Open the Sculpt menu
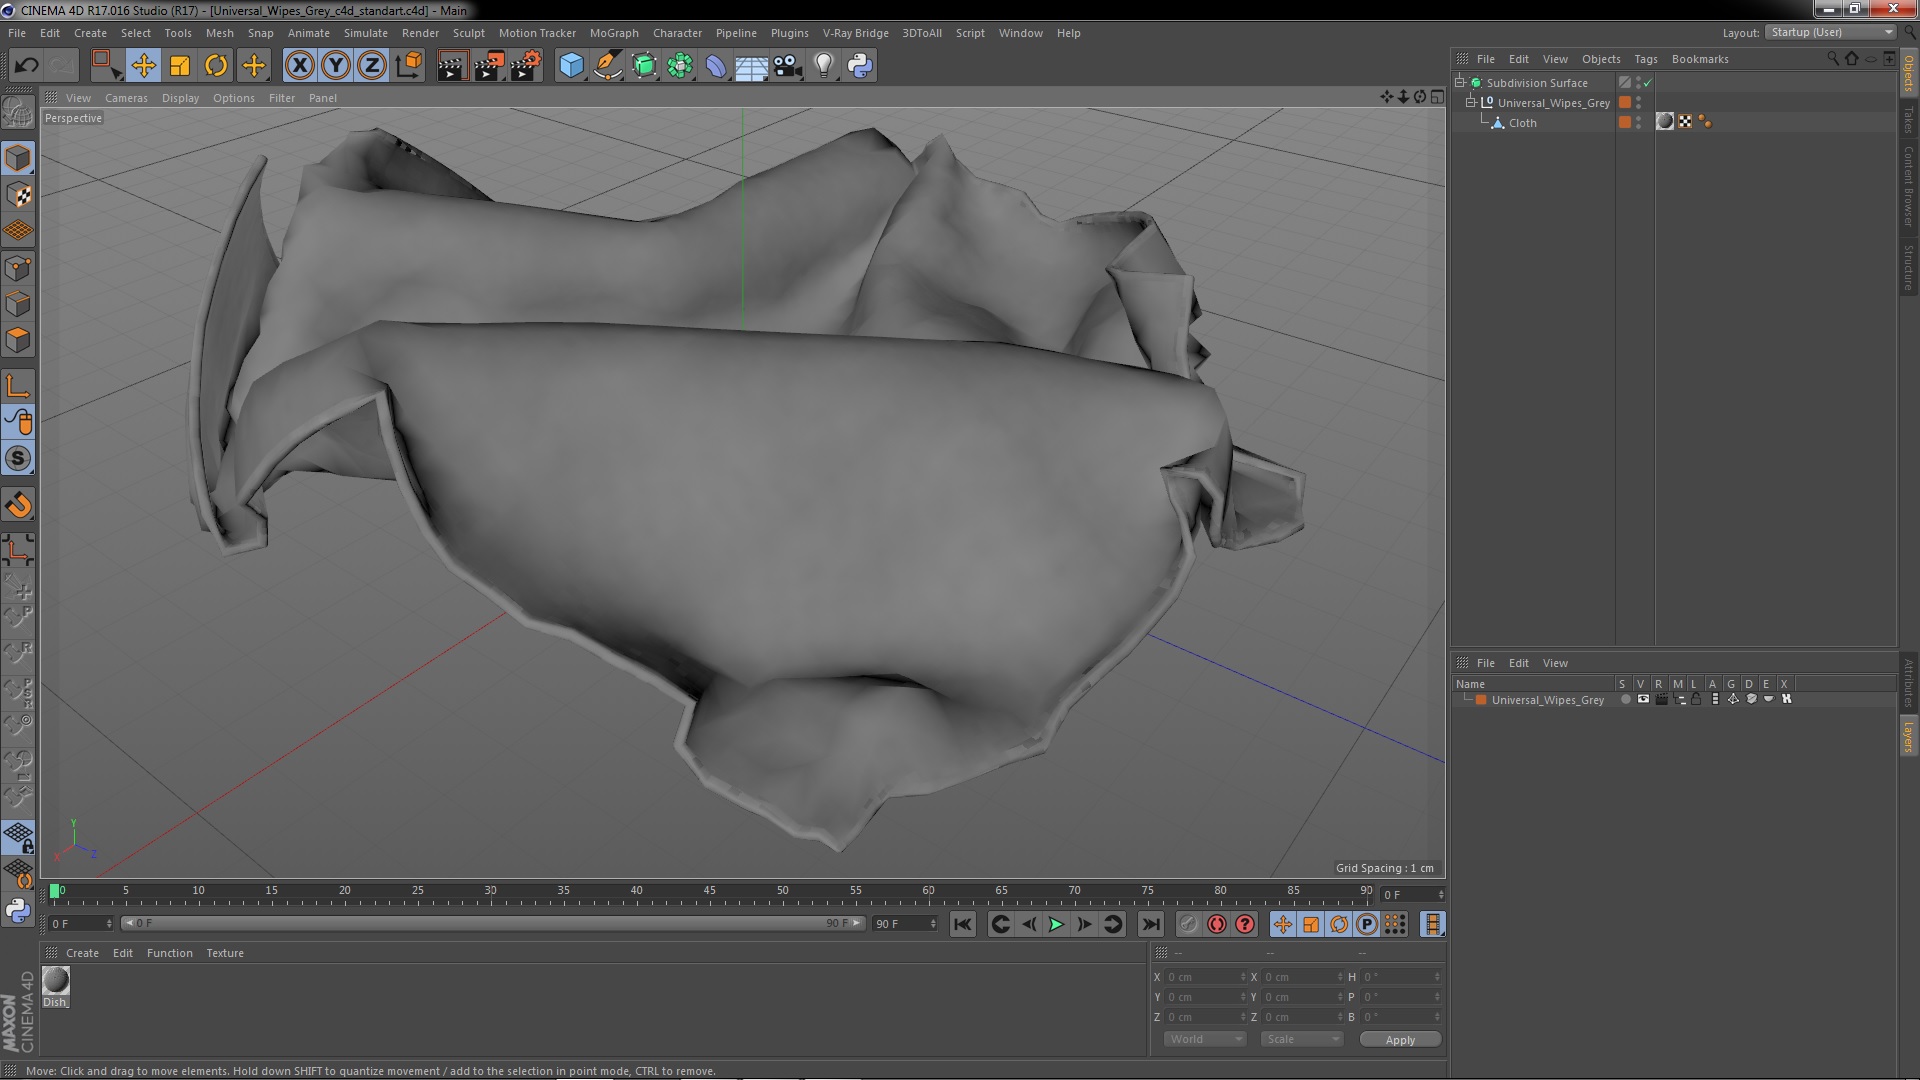The height and width of the screenshot is (1080, 1920). click(468, 33)
